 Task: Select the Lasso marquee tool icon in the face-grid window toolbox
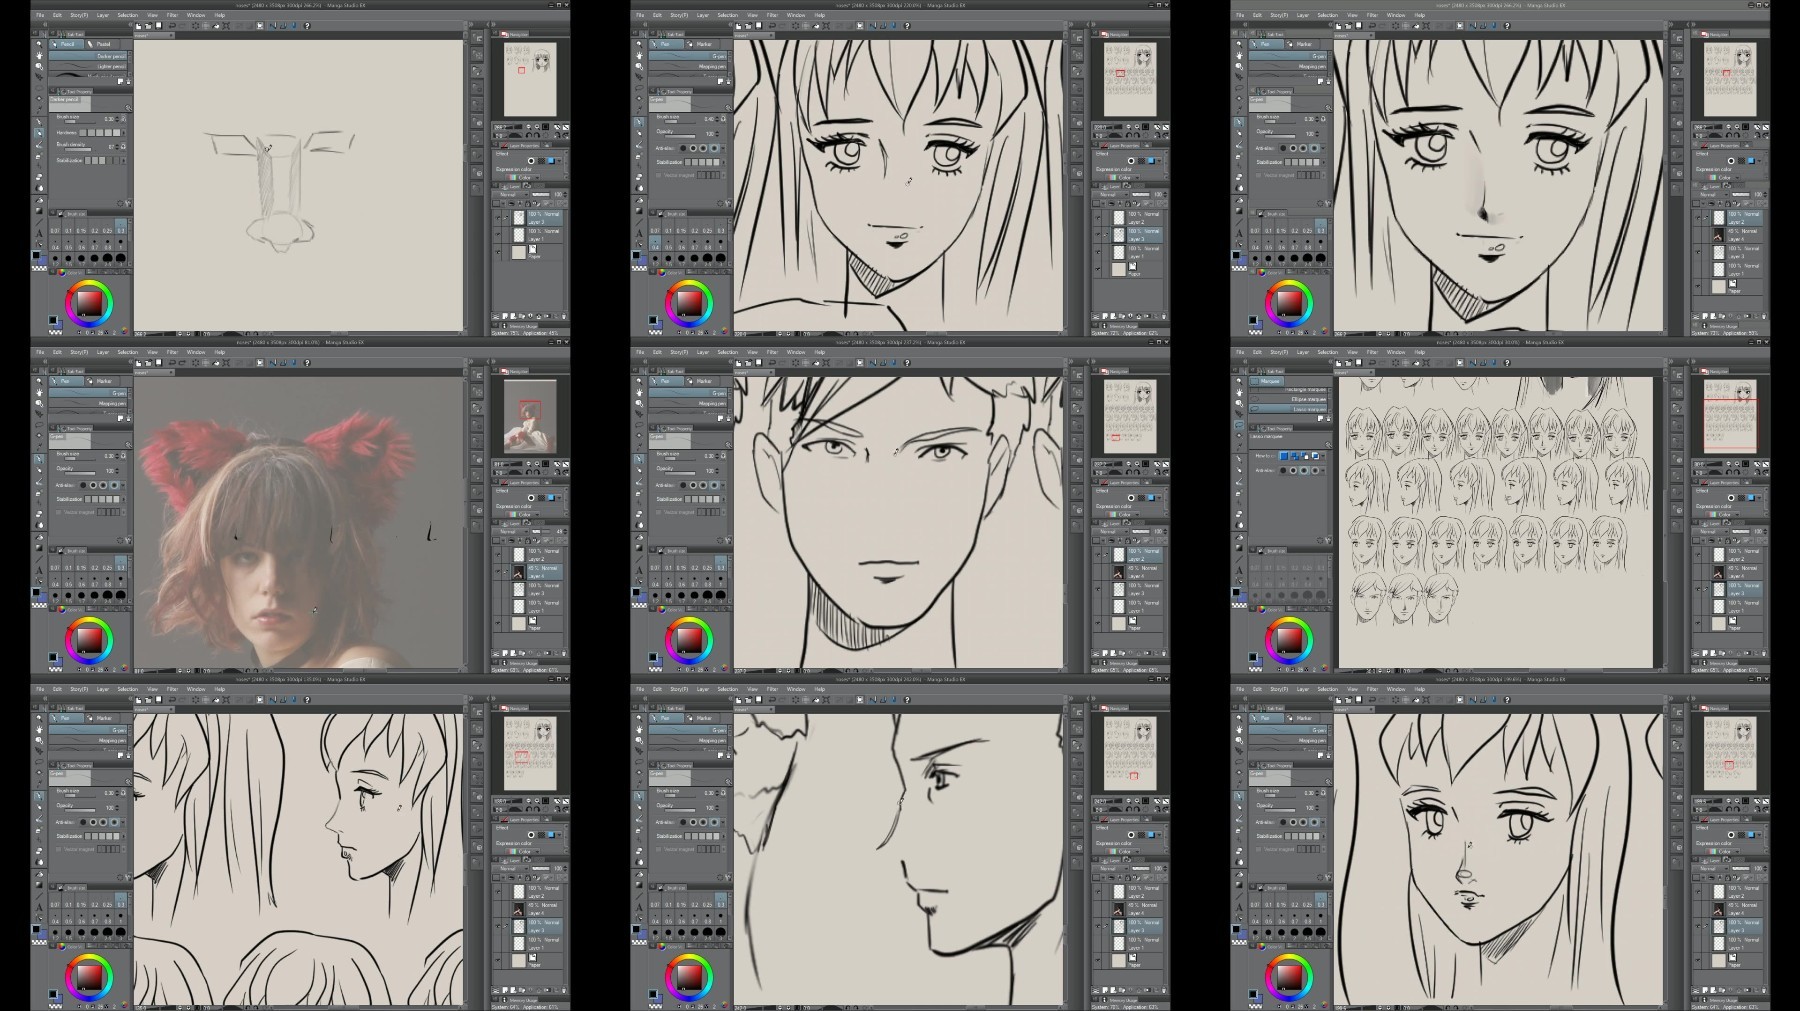coord(1239,425)
